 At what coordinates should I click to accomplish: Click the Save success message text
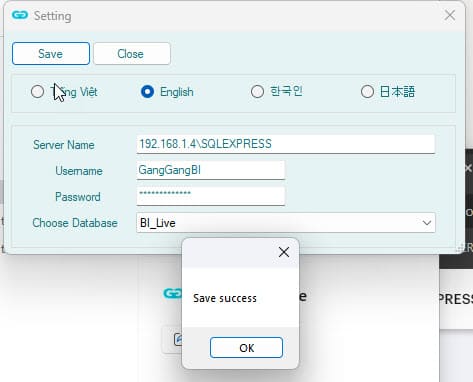point(225,298)
